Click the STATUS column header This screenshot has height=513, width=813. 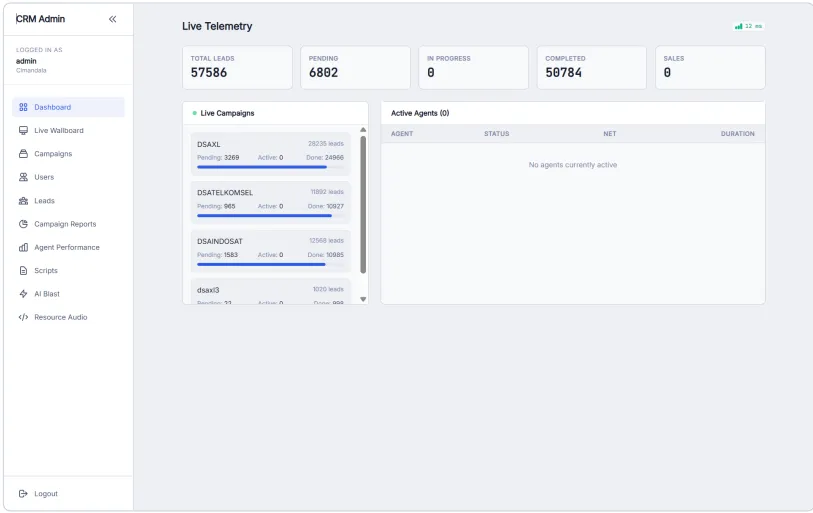pos(497,134)
